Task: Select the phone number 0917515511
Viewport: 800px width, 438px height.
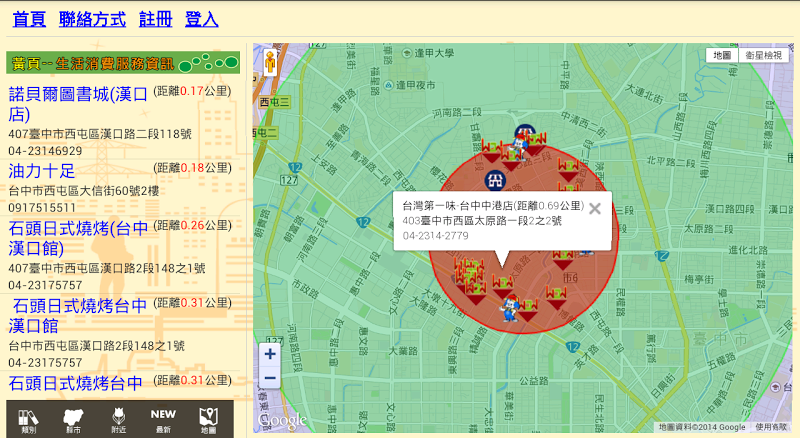Action: tap(42, 208)
